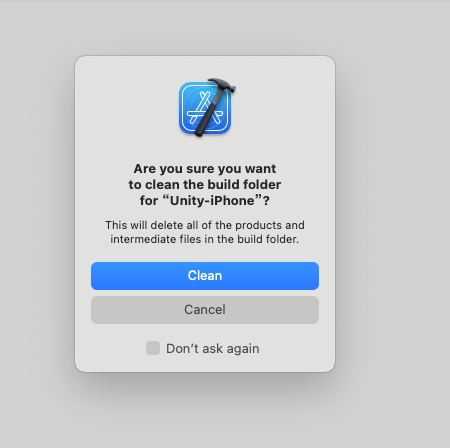The image size is (450, 448).
Task: Click the word "Clean" inside the blue button
Action: [x=205, y=276]
